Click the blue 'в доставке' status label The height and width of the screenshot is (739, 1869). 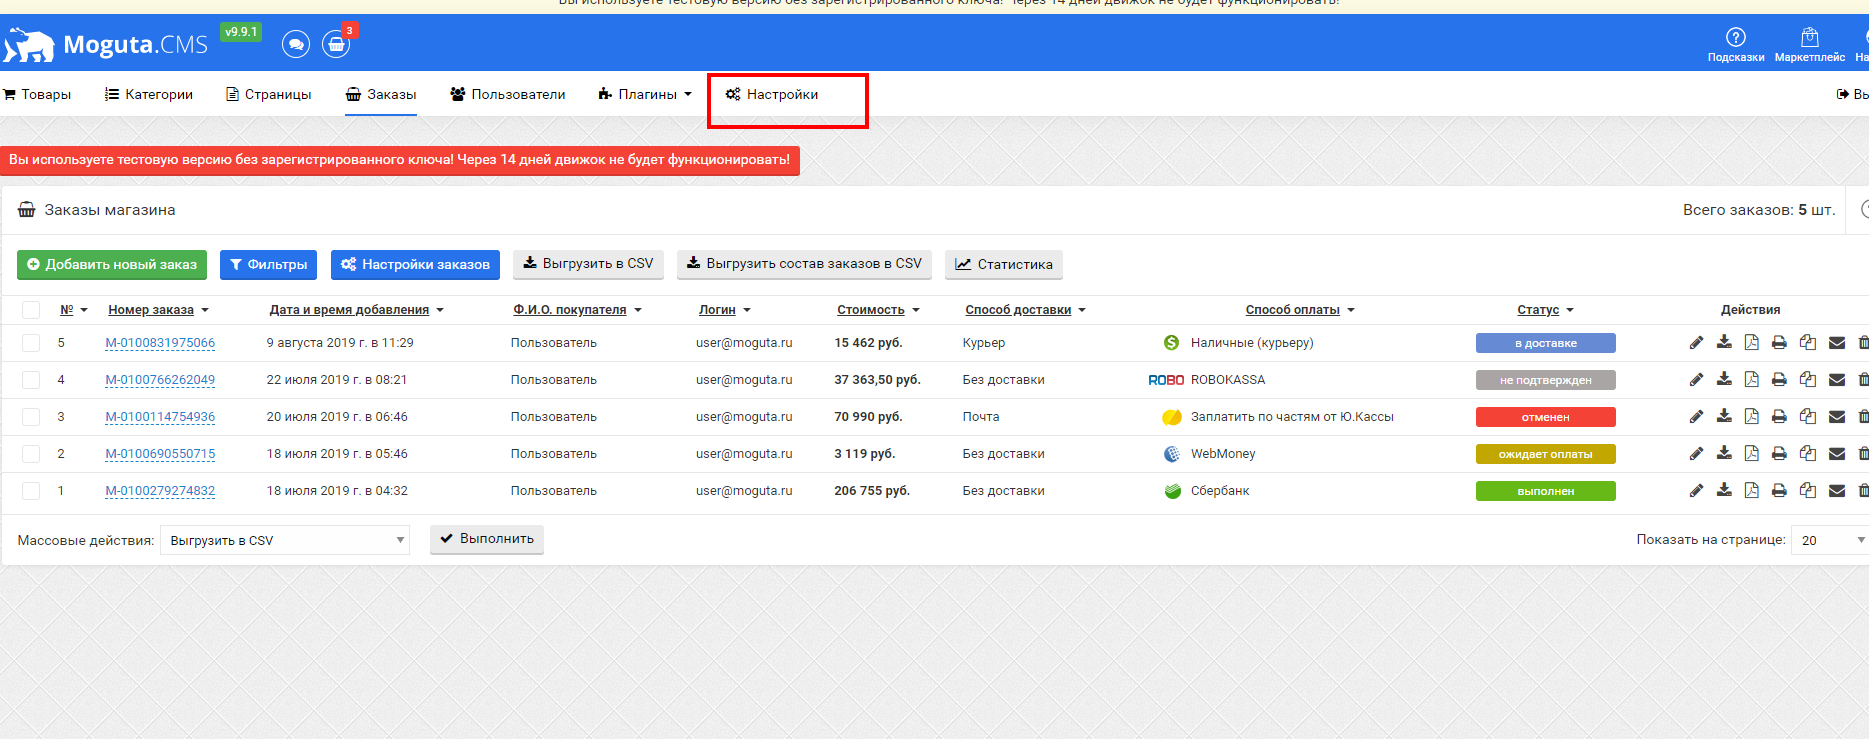pyautogui.click(x=1546, y=343)
